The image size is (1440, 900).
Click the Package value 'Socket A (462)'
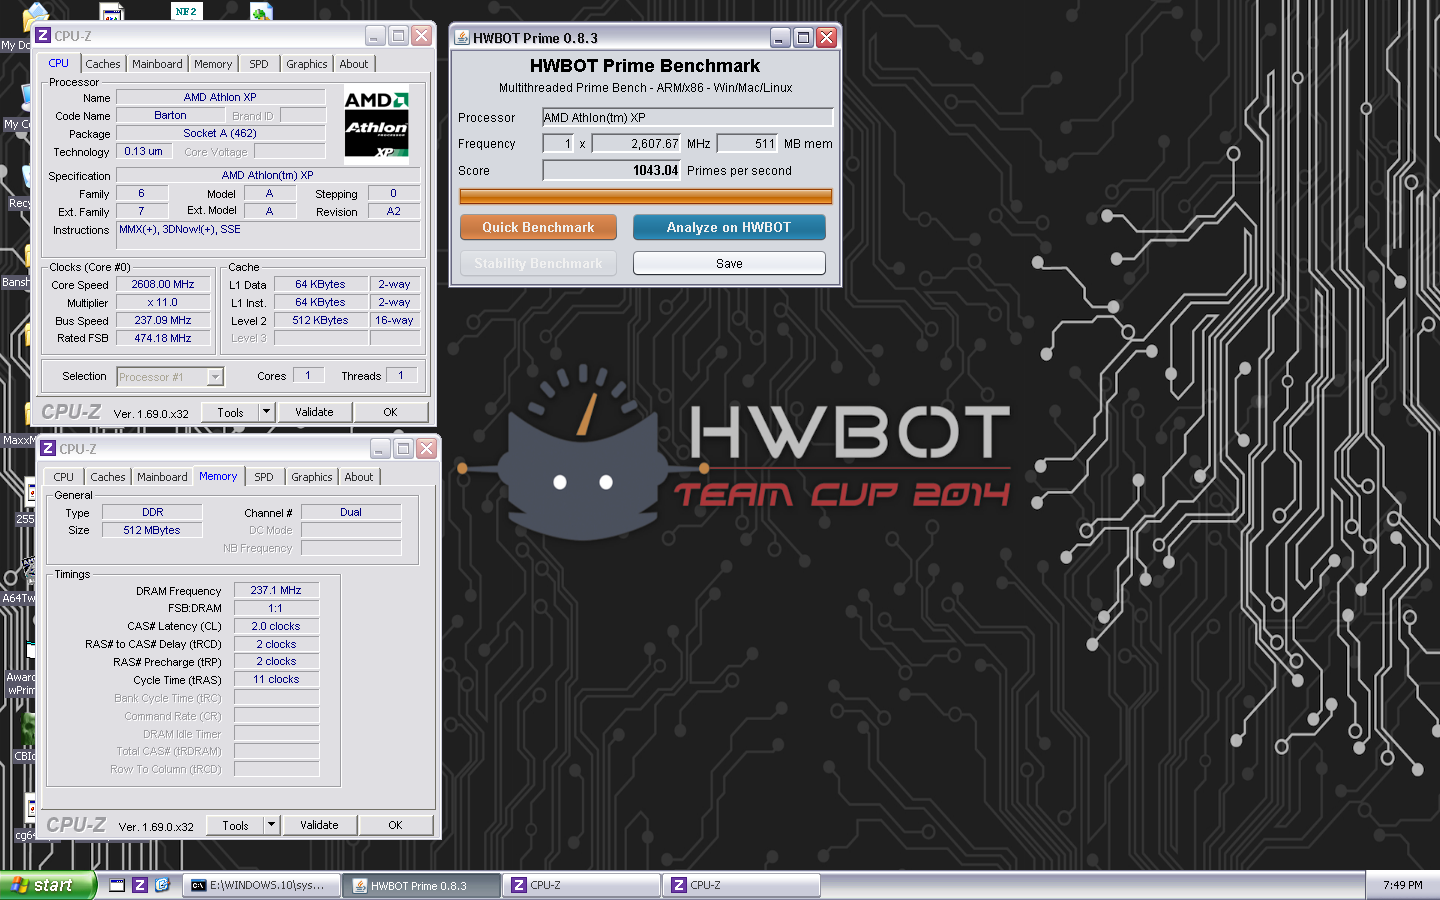[220, 134]
